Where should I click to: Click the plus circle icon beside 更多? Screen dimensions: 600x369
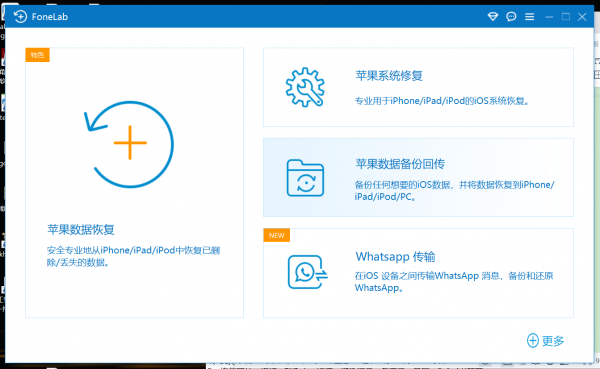click(533, 340)
